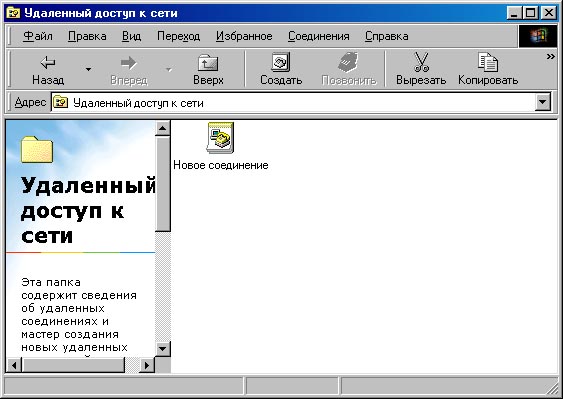Click the large folder icon in left pane
Viewport: 563px width, 399px height.
click(37, 149)
